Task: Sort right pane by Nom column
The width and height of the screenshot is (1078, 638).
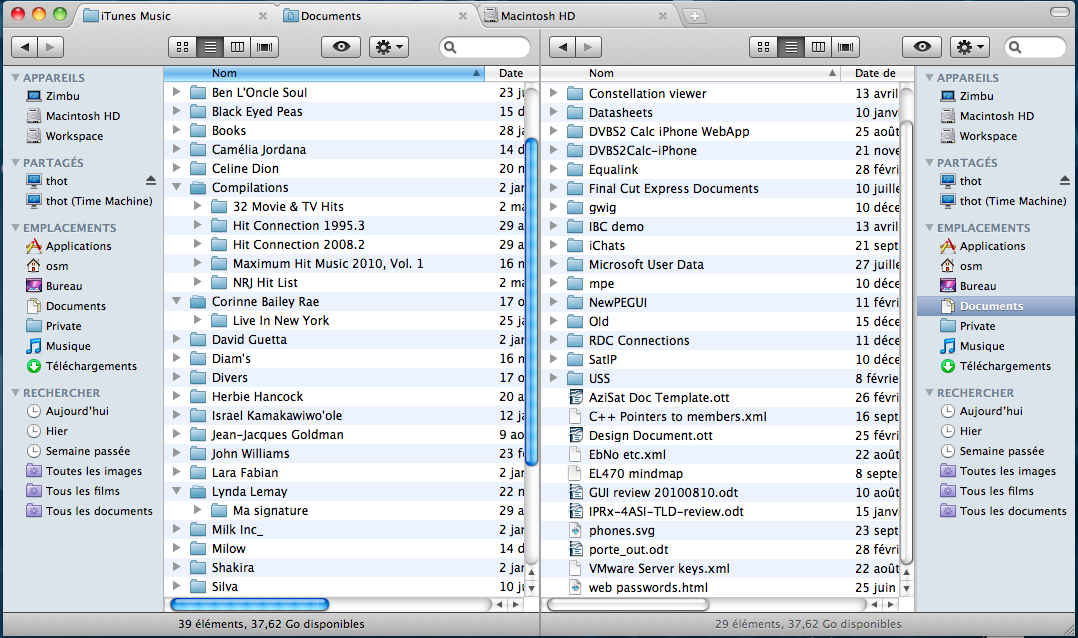Action: 691,73
